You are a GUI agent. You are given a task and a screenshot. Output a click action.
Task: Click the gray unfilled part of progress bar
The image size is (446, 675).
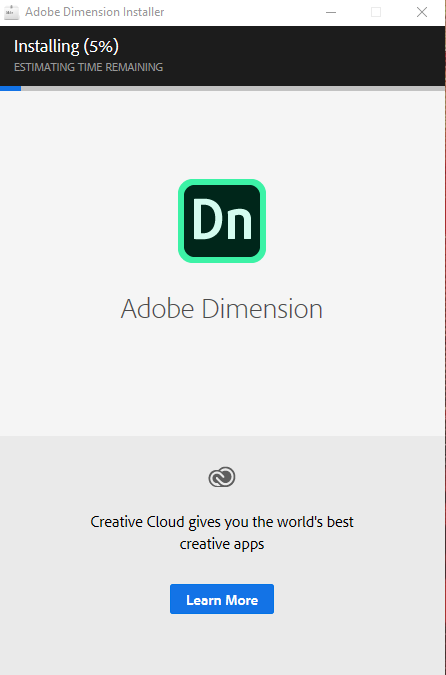232,88
